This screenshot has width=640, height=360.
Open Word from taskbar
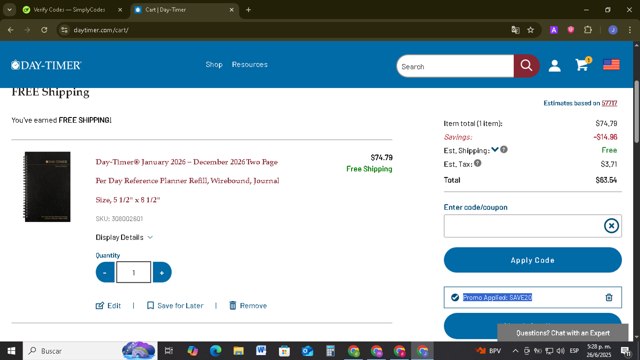coord(261,351)
